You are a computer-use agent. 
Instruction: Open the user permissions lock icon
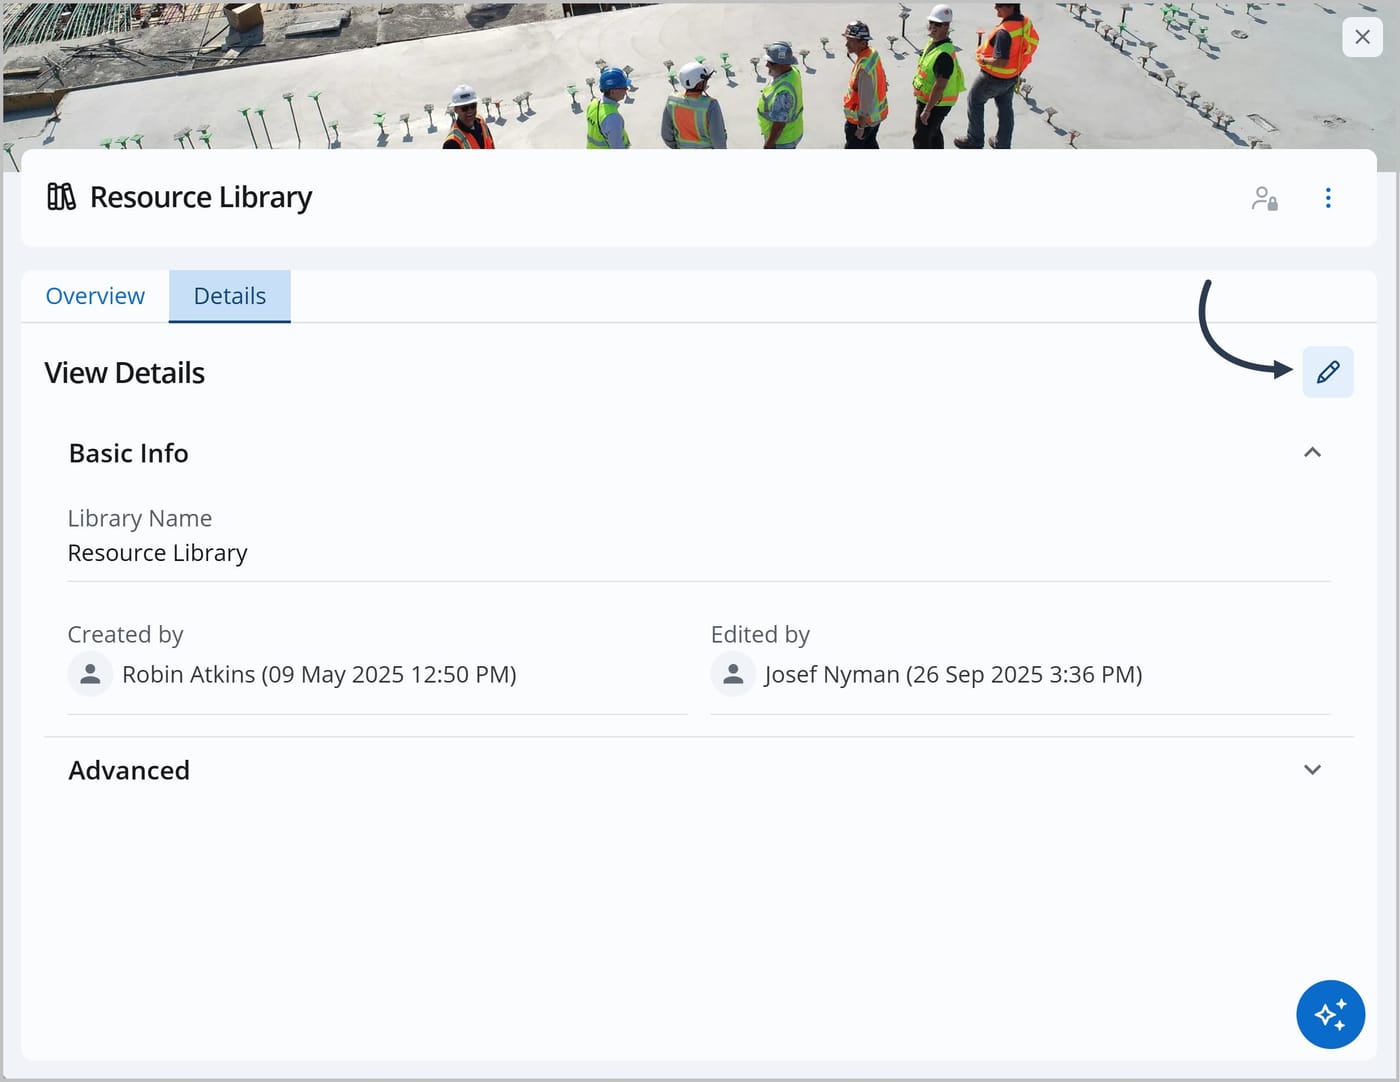click(1264, 198)
